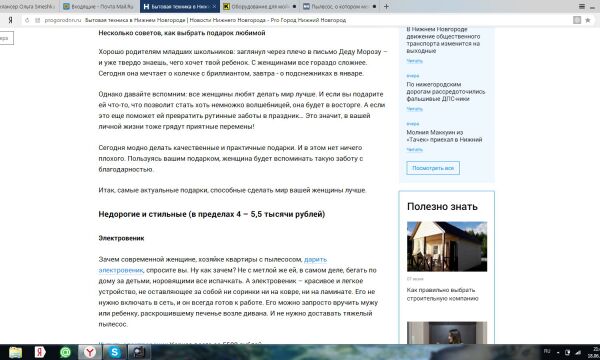
Task: Click 'Читать' under the transport news
Action: 414,61
